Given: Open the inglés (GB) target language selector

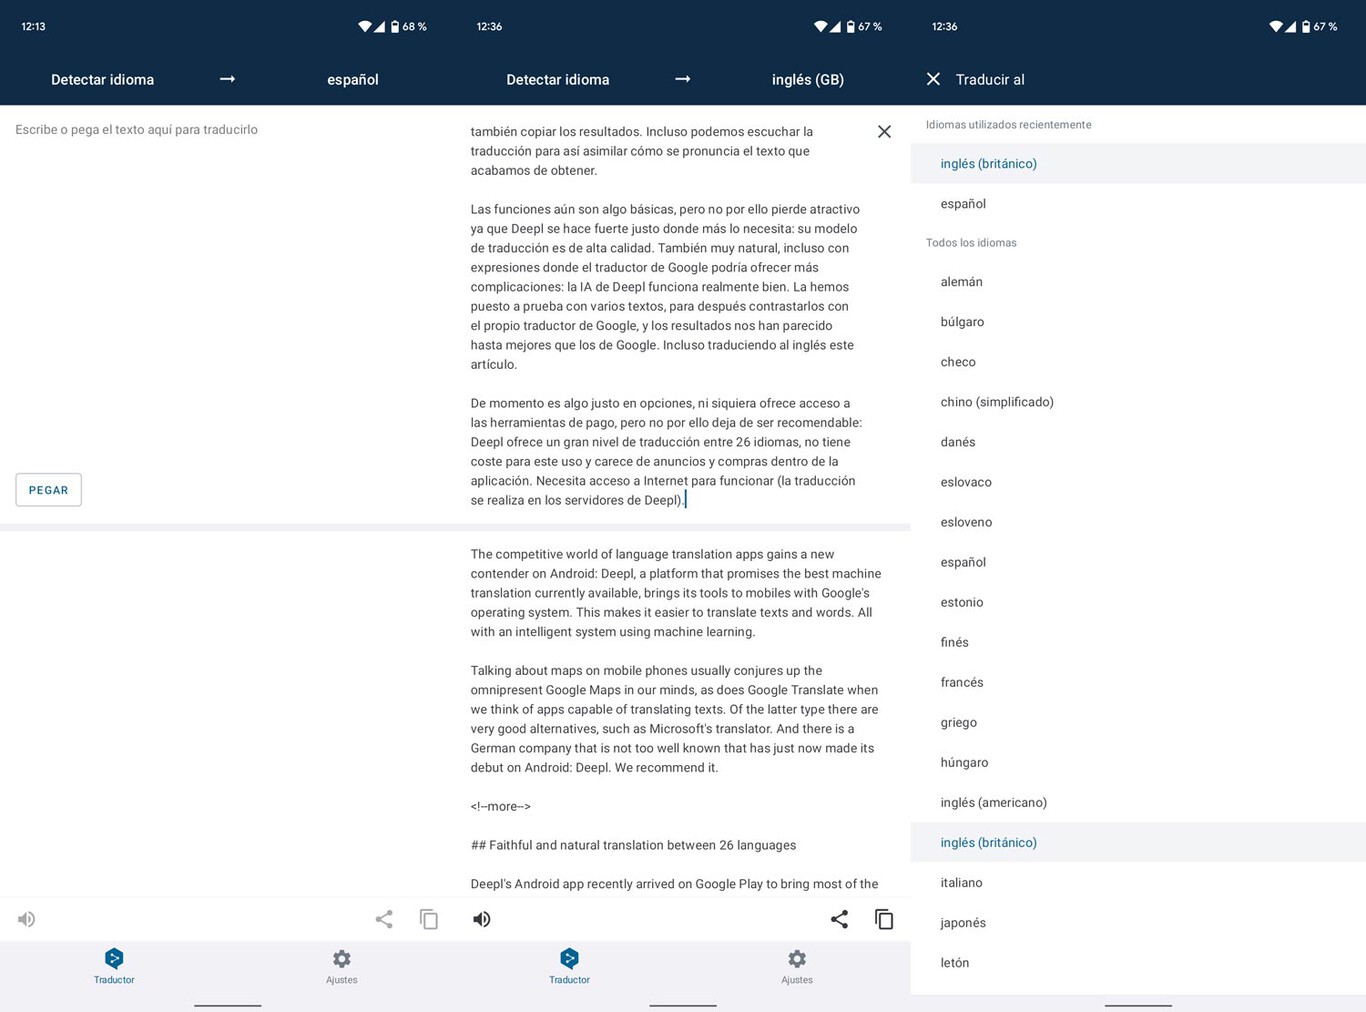Looking at the screenshot, I should point(807,79).
